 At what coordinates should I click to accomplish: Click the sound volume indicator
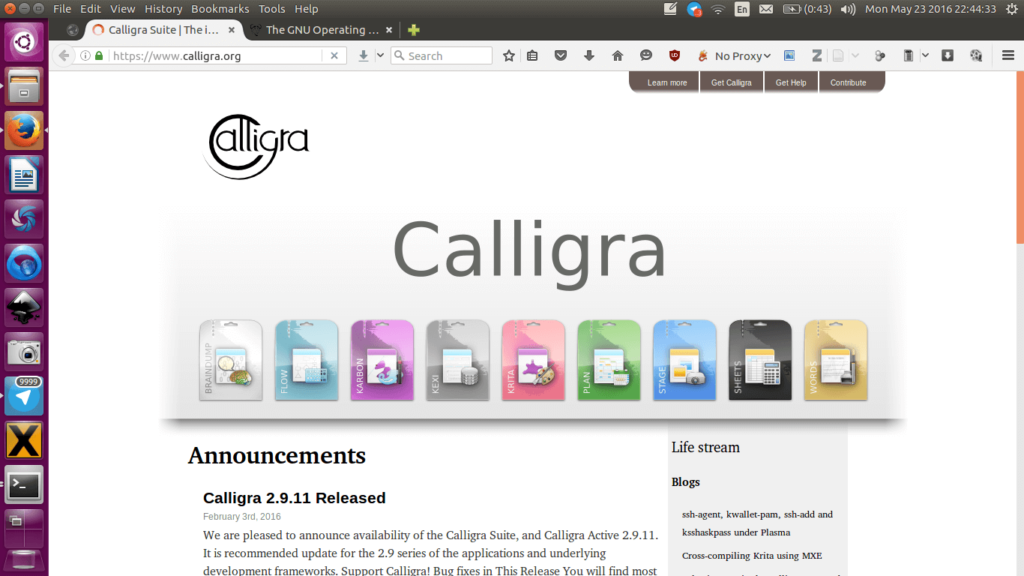click(x=848, y=9)
